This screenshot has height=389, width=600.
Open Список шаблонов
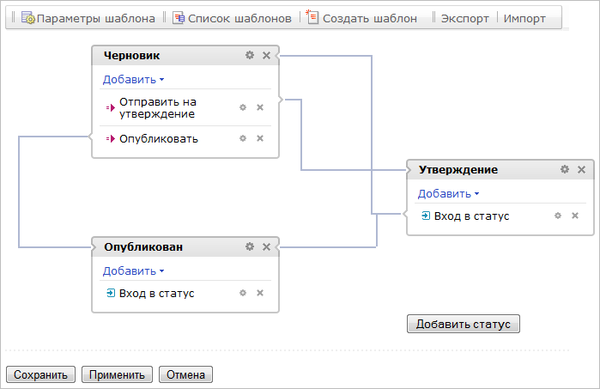pos(232,18)
